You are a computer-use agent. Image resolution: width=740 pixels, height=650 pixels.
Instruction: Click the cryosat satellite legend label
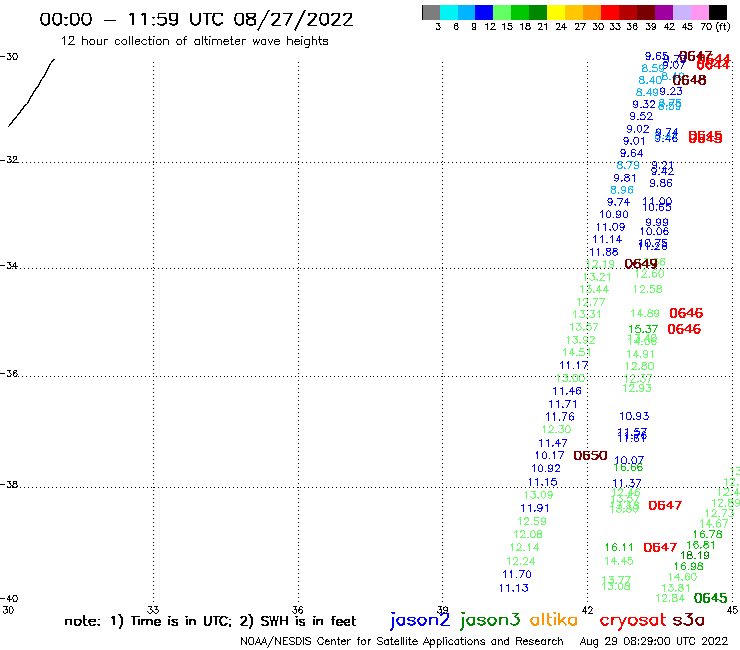pos(632,620)
